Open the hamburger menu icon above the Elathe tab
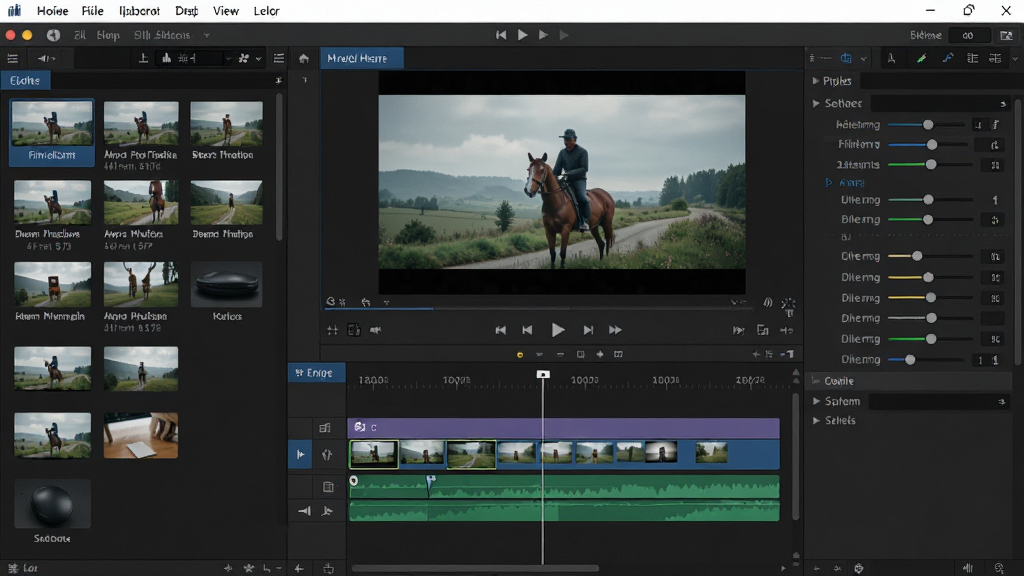The image size is (1024, 576). coord(12,59)
